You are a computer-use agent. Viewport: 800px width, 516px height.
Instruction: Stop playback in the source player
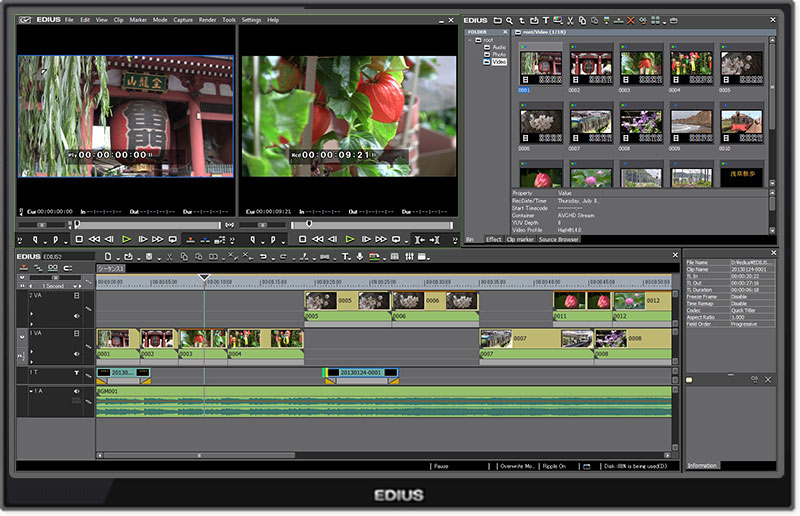pos(79,239)
